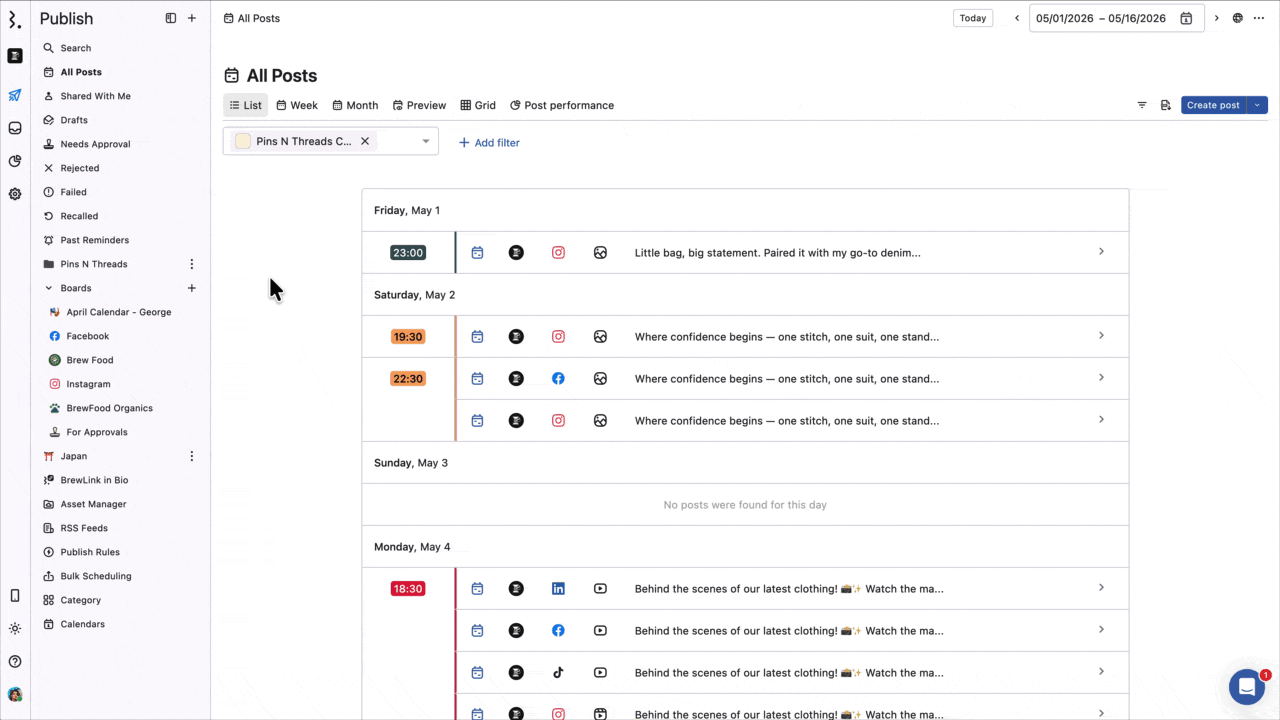Collapse the Boards tree section

pos(49,288)
